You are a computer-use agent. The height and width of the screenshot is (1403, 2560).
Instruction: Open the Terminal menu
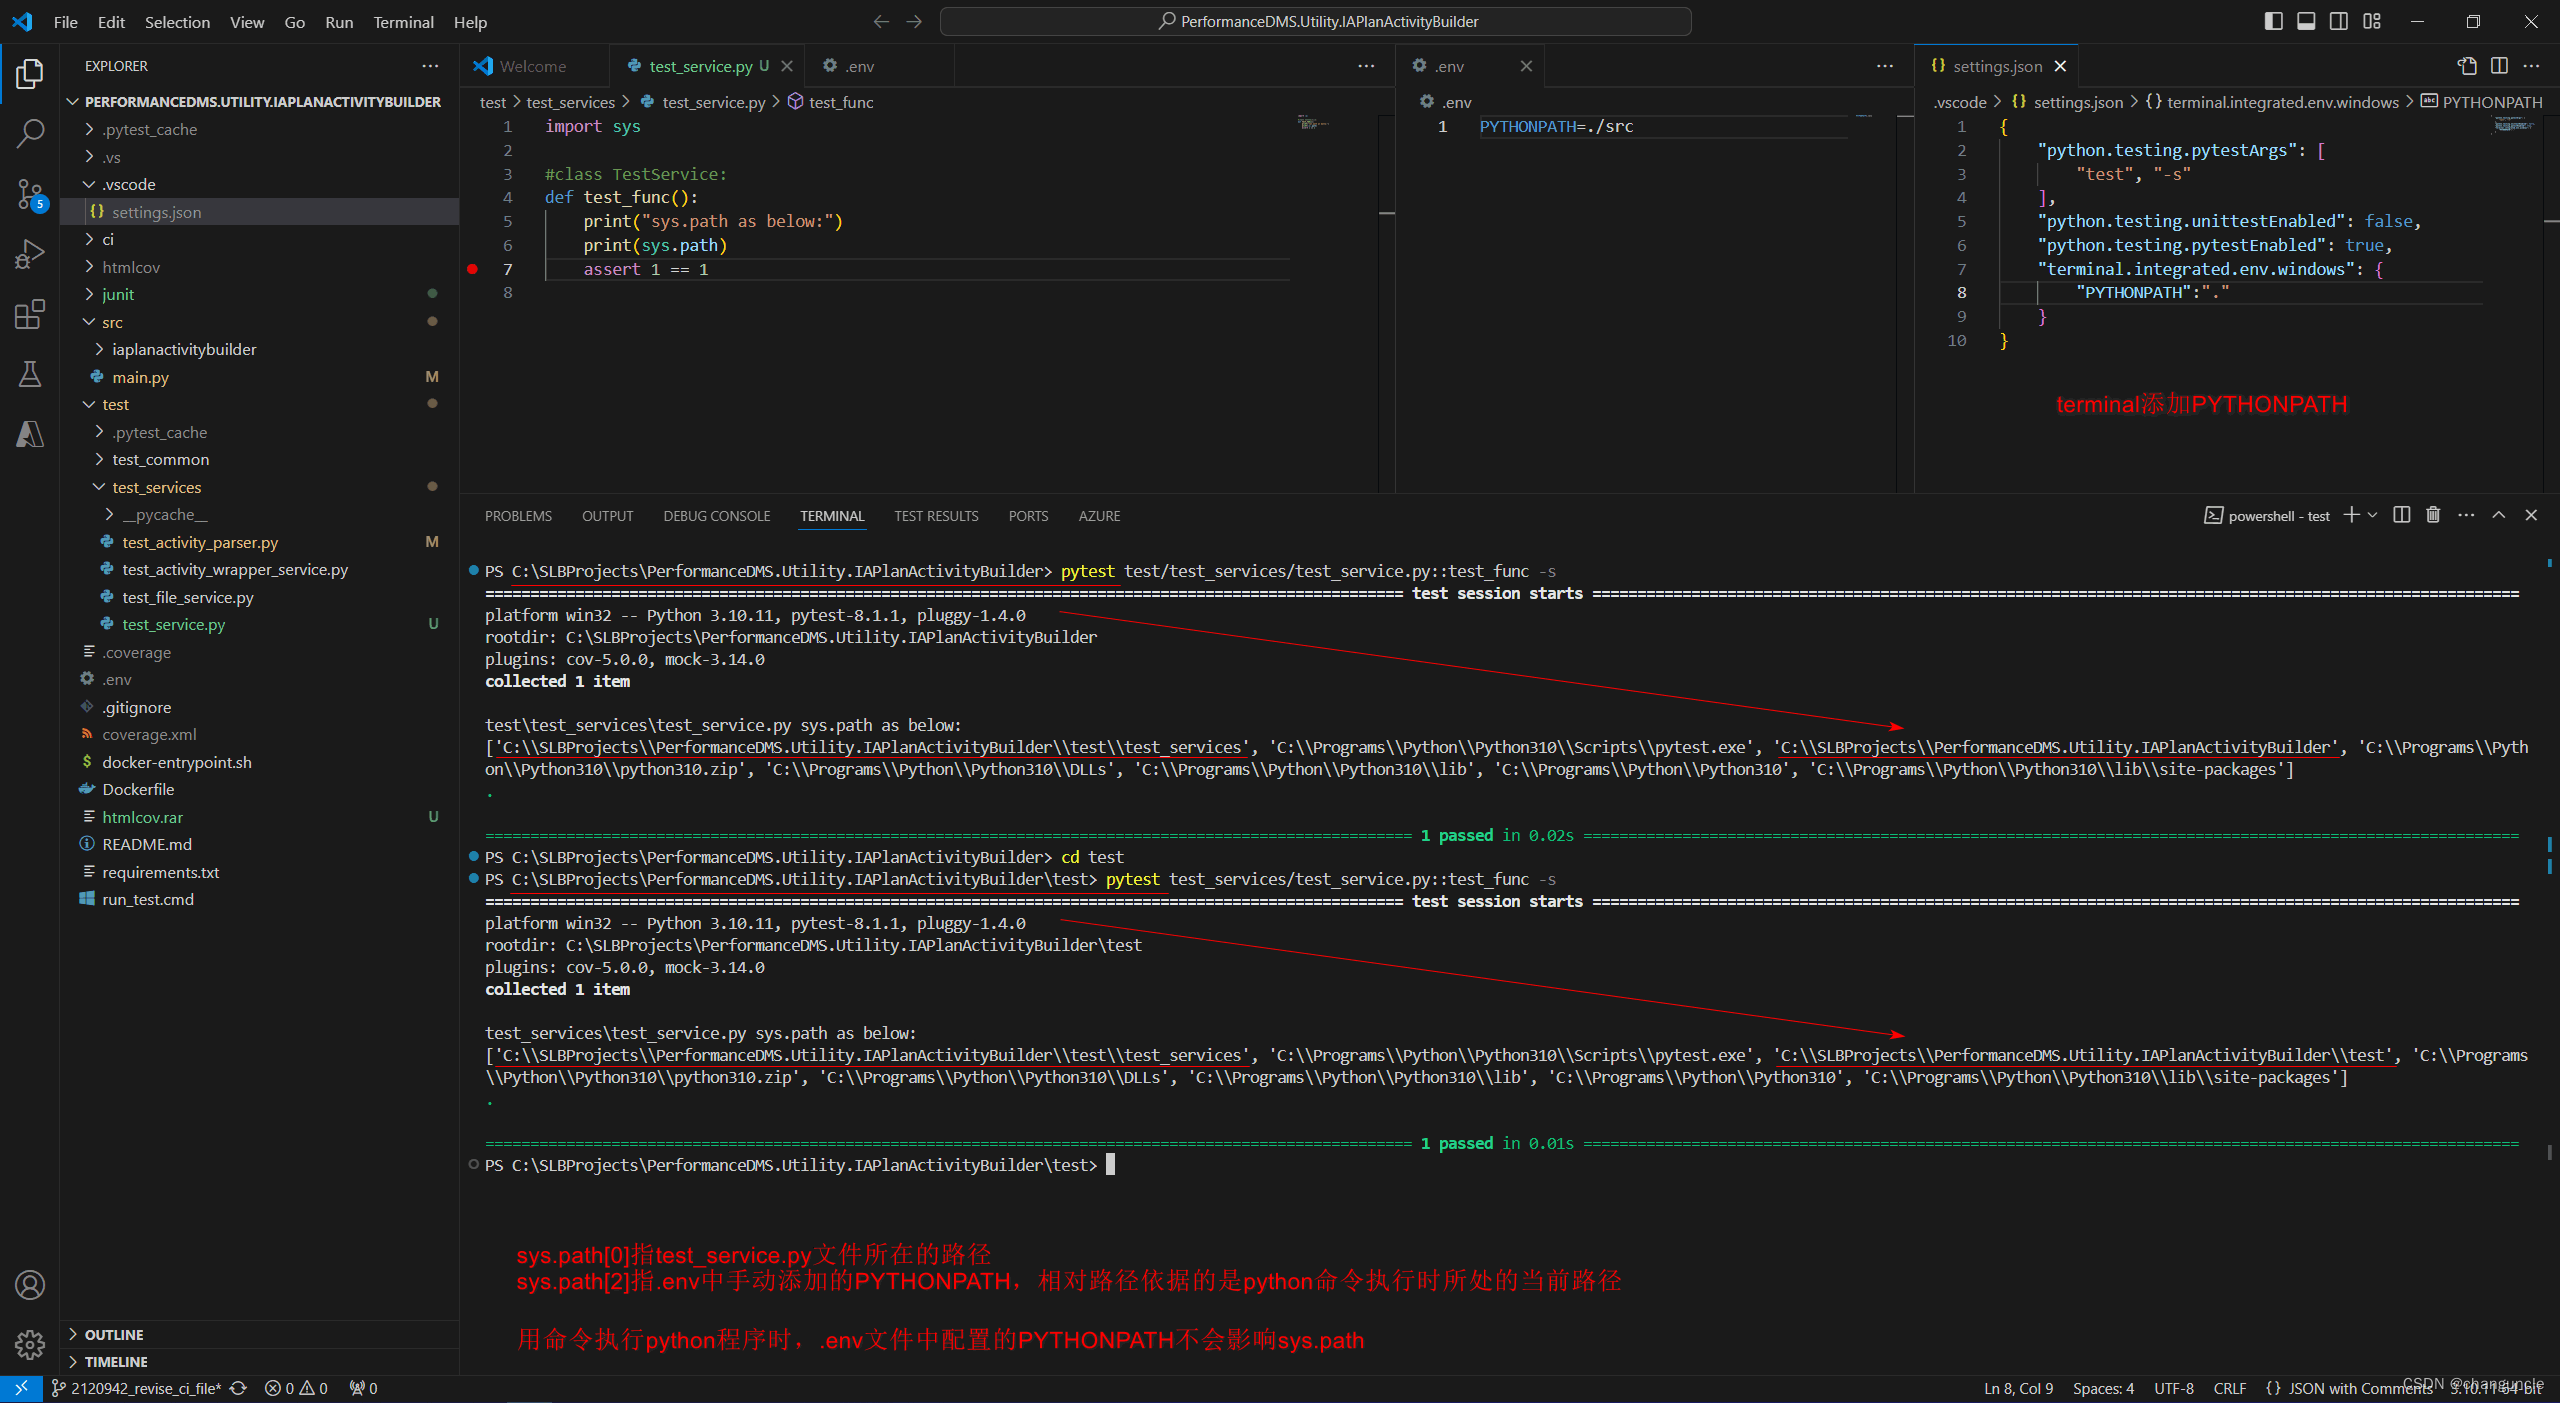click(403, 22)
